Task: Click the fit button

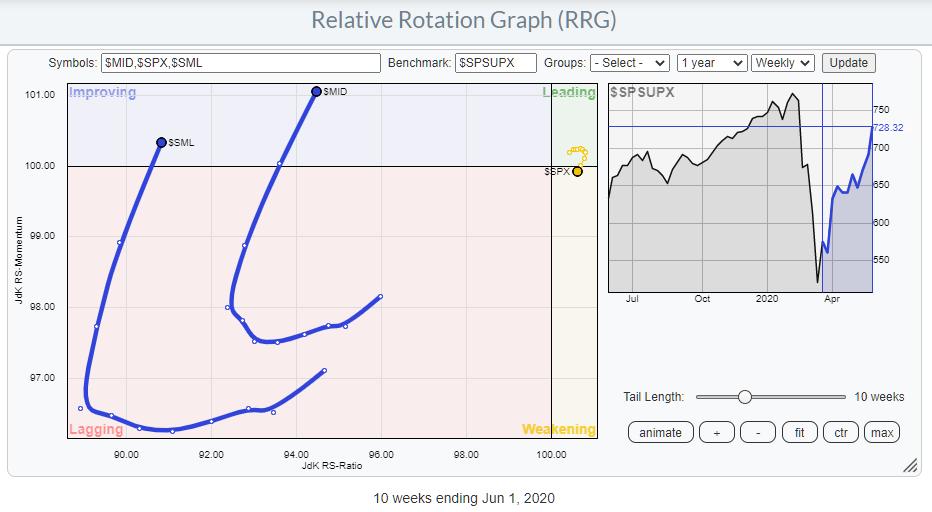Action: [799, 432]
